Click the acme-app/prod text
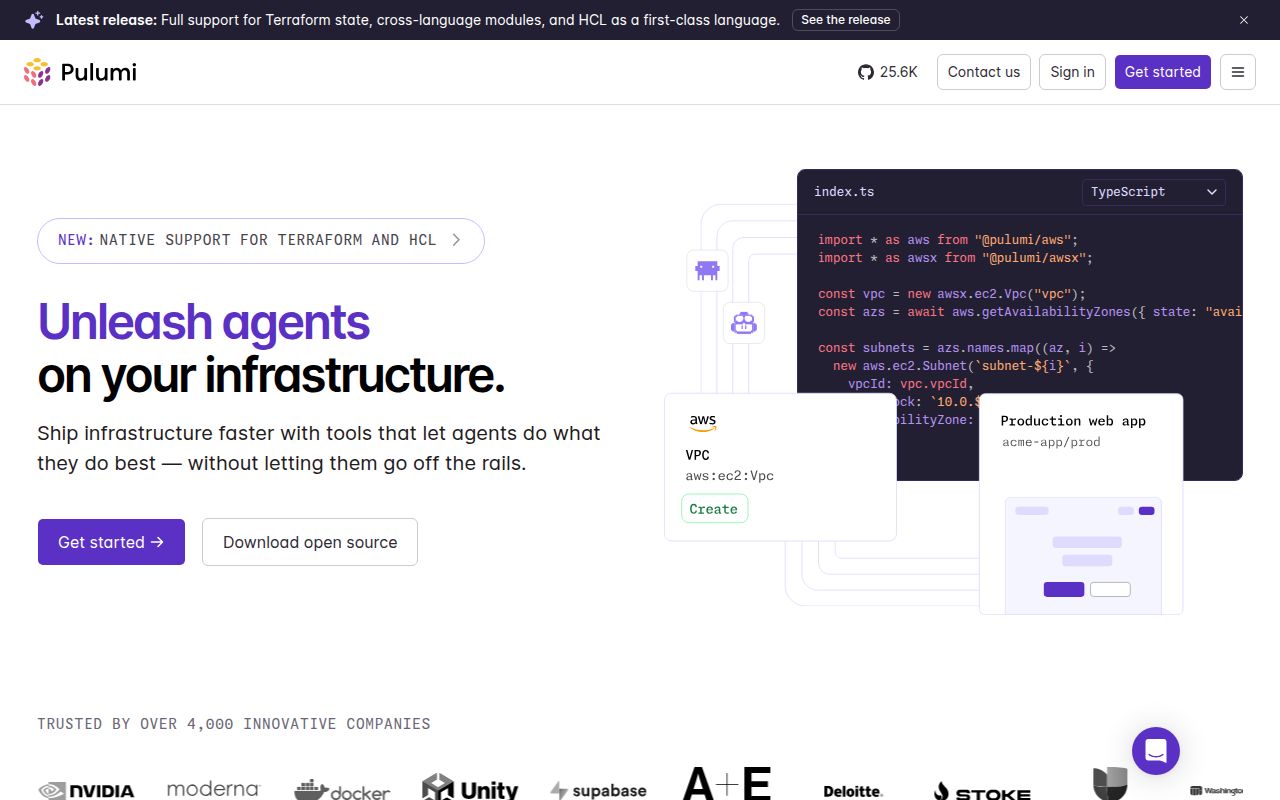 click(1051, 442)
